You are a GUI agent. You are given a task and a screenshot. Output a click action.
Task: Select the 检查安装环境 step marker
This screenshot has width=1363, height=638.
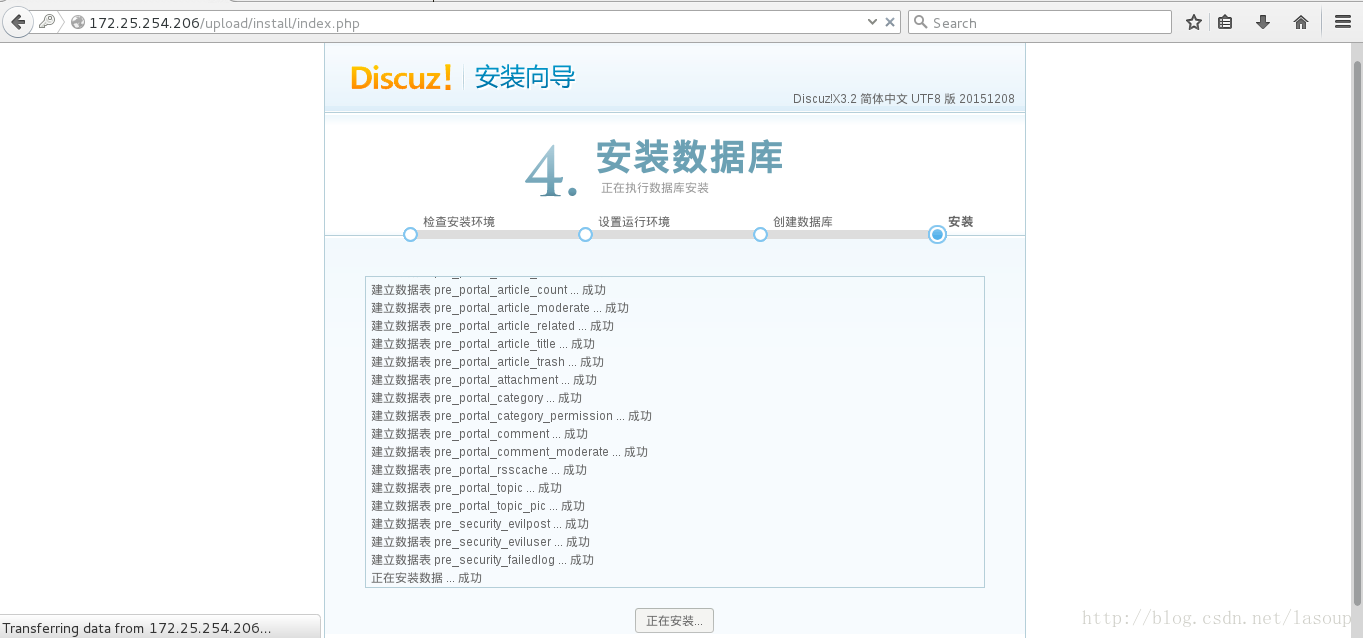coord(410,234)
